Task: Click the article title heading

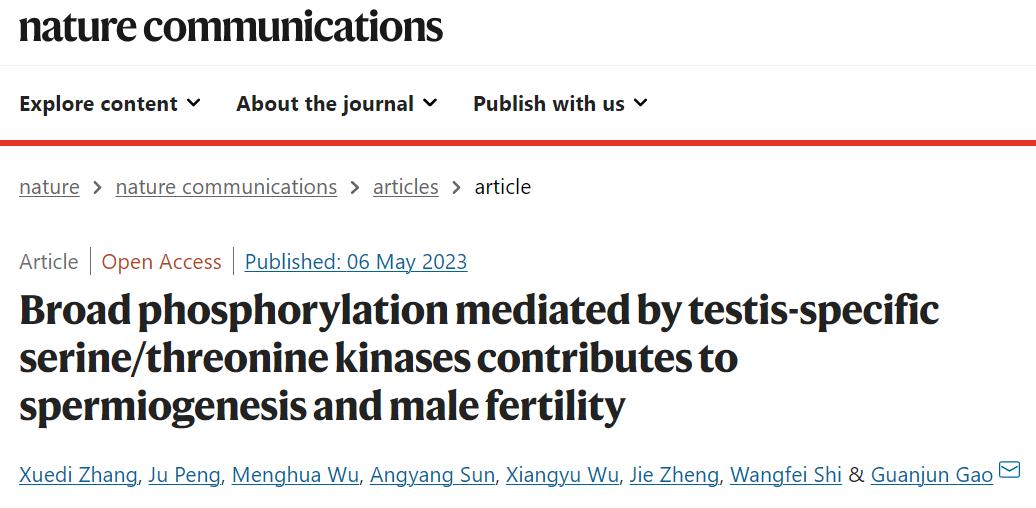Action: [479, 359]
